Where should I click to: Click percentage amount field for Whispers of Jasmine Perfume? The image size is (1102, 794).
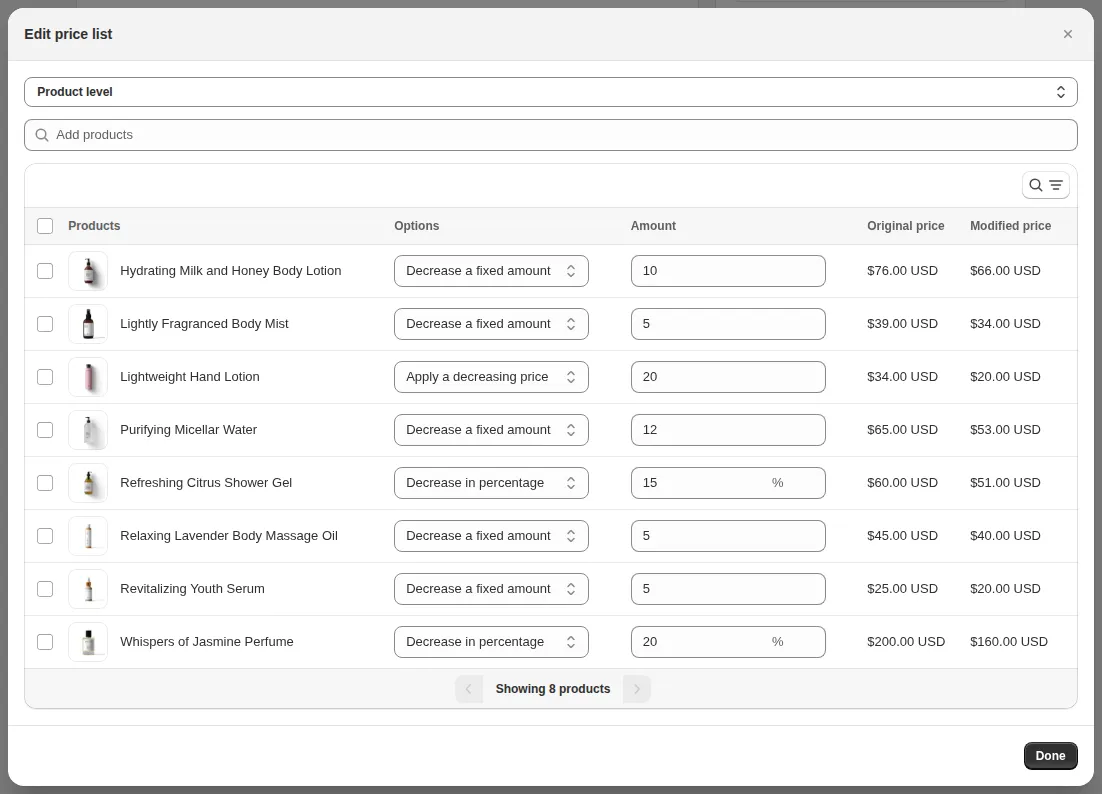tap(728, 642)
